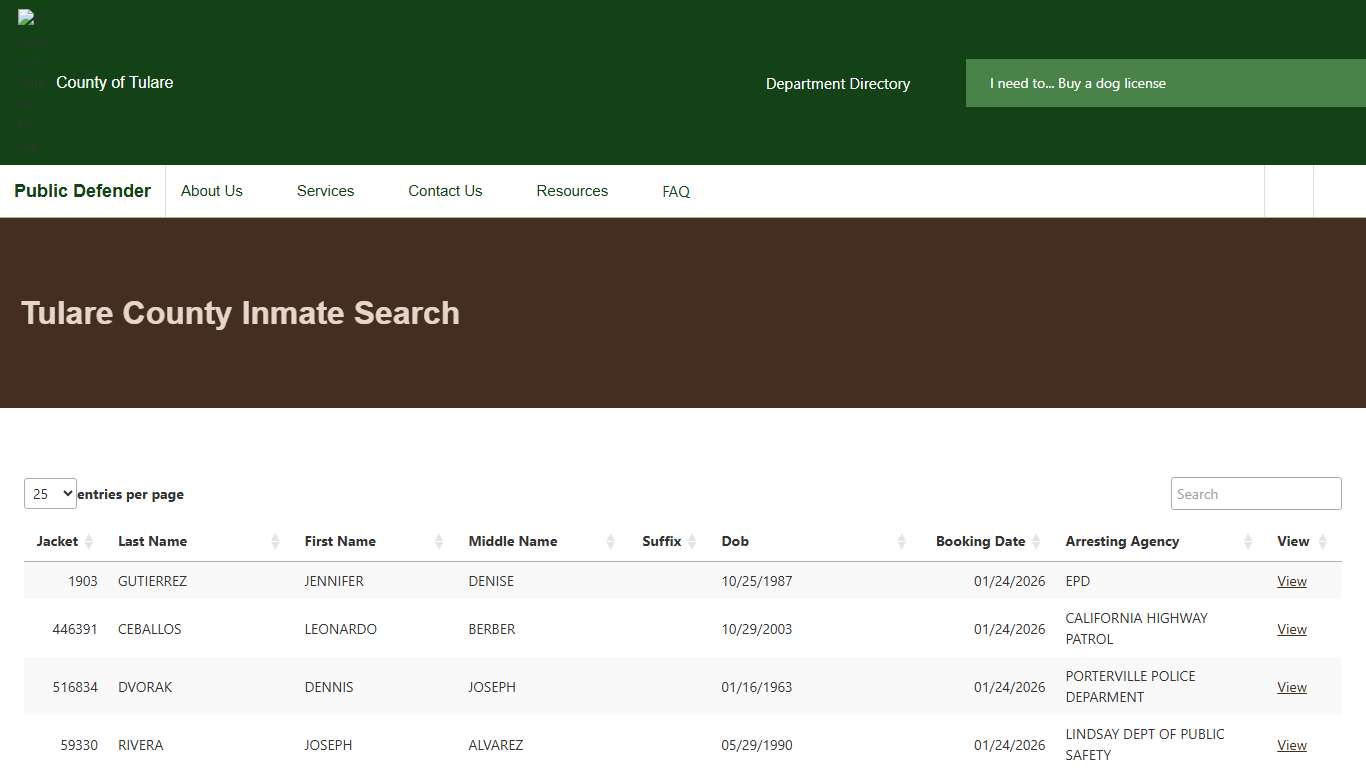Select FAQ from the navigation bar
The width and height of the screenshot is (1366, 768).
click(x=676, y=191)
